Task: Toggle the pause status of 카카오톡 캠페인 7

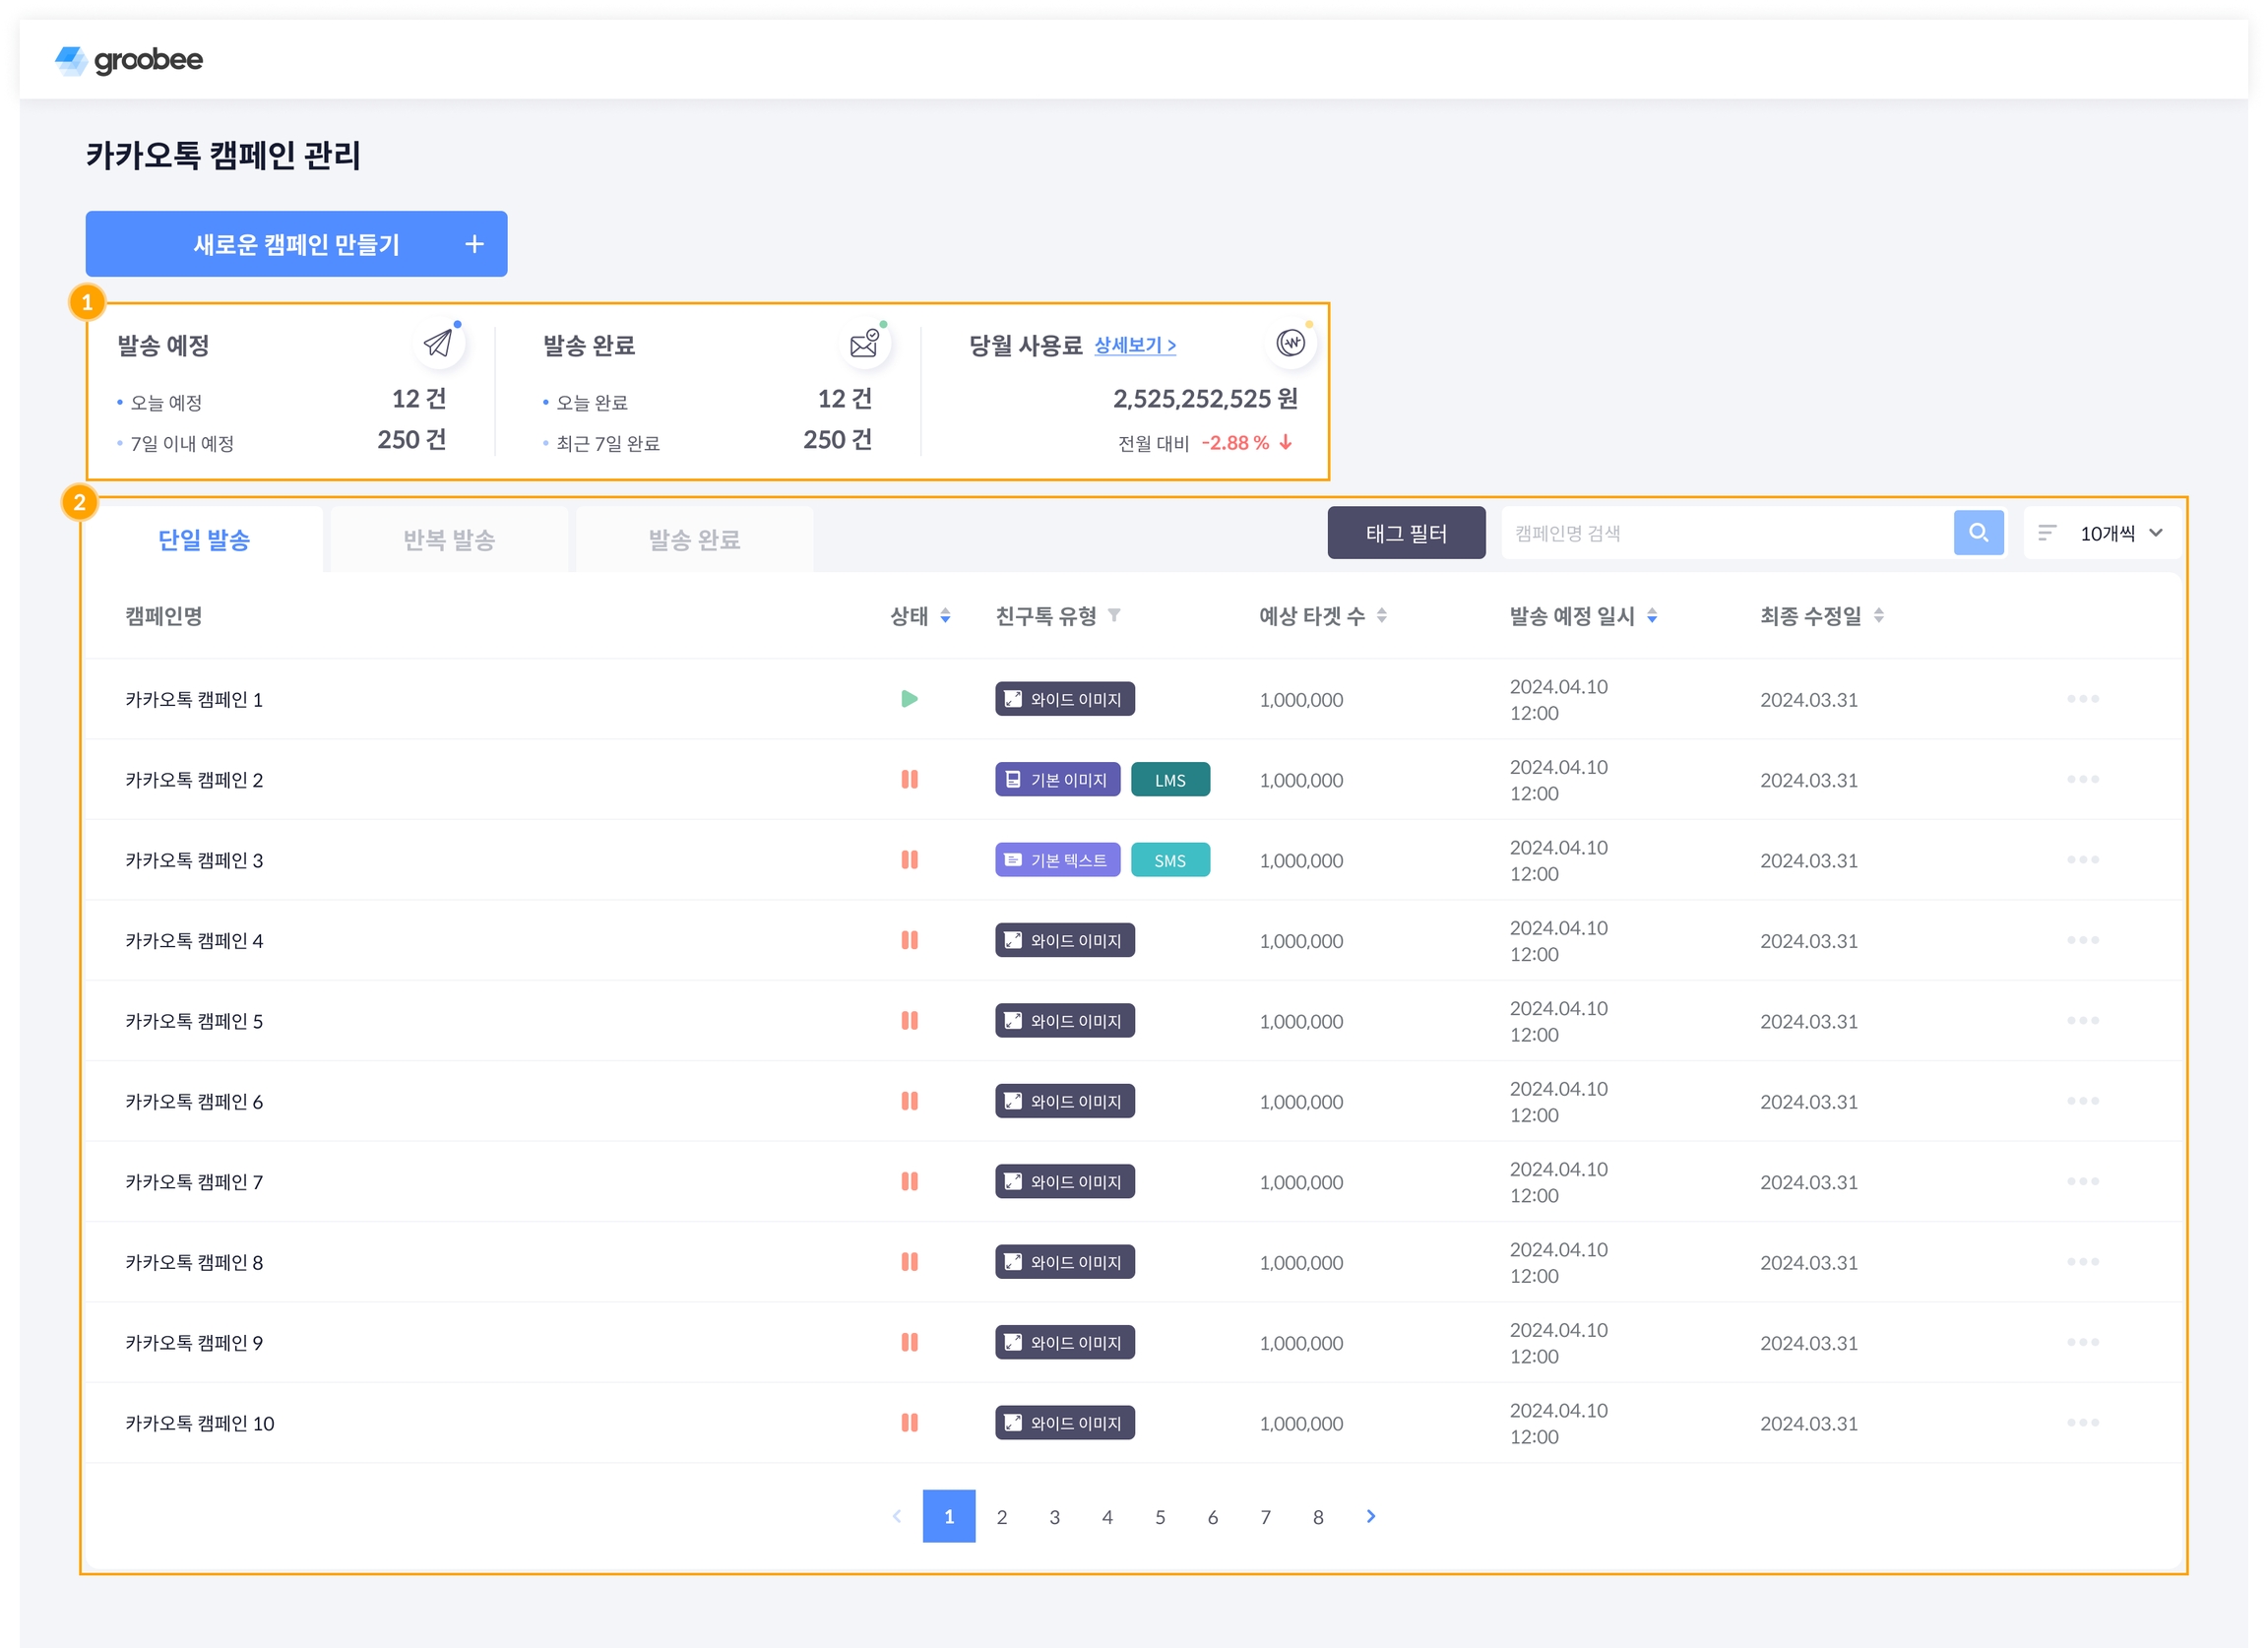Action: pos(909,1181)
